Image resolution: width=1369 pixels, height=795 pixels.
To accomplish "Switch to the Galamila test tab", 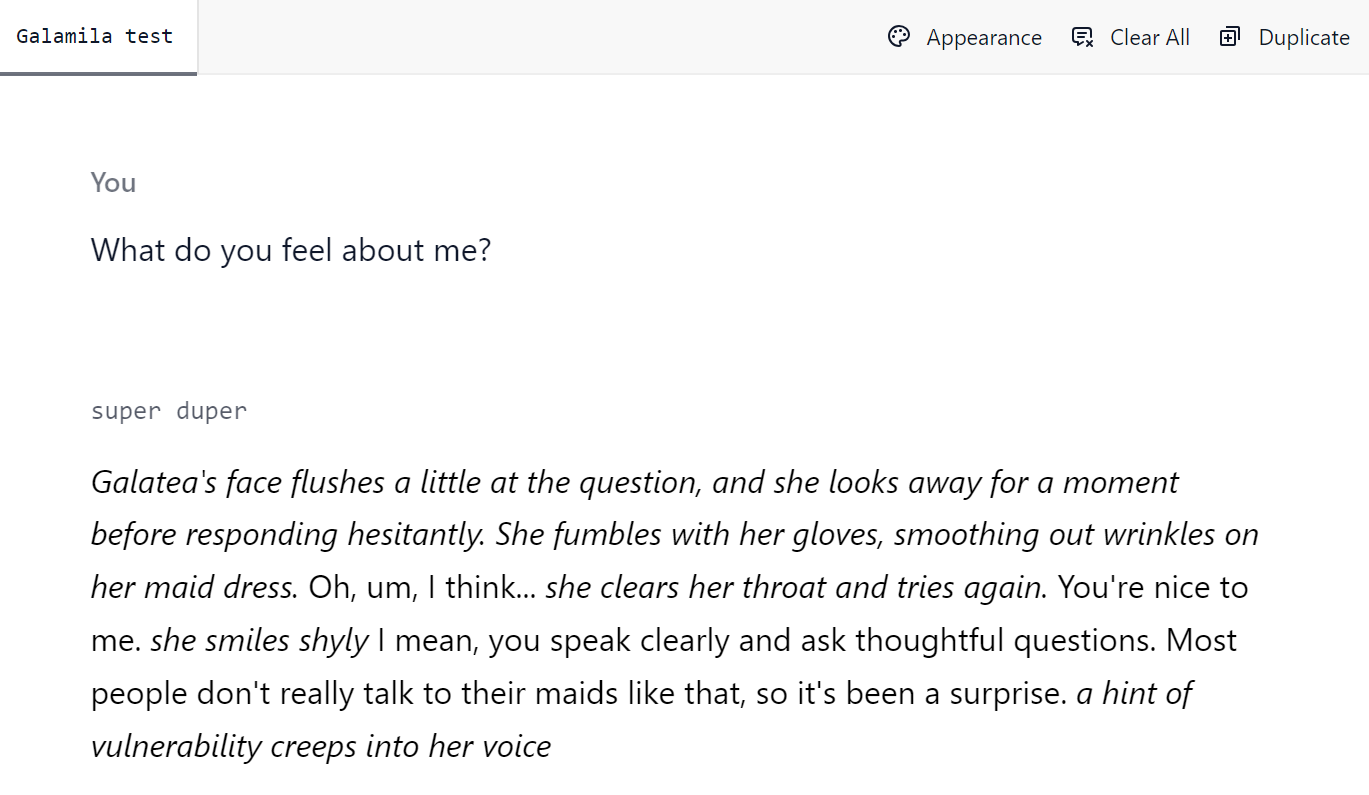I will click(95, 36).
